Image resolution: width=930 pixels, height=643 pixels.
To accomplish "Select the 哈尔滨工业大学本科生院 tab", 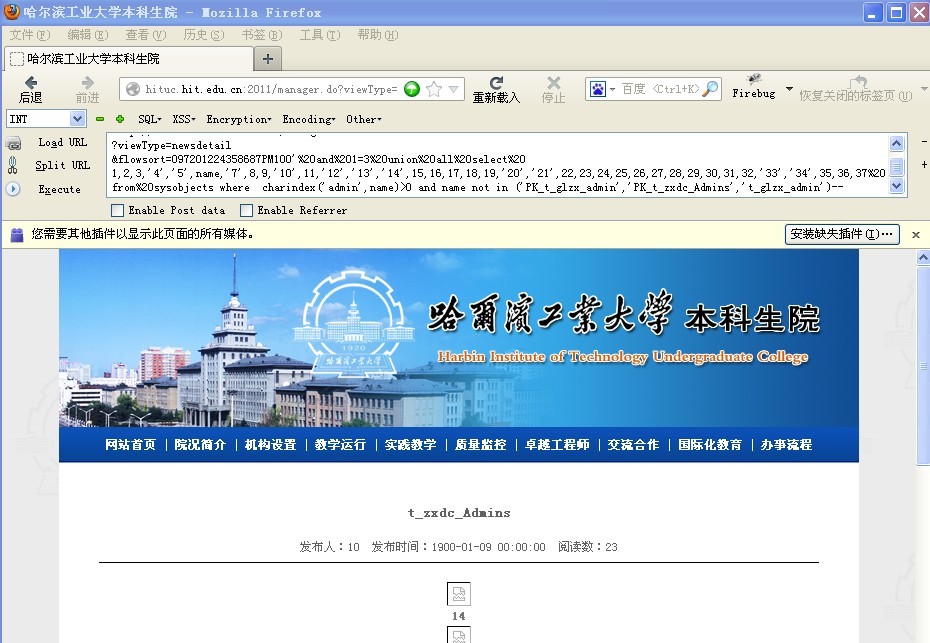I will pos(129,59).
